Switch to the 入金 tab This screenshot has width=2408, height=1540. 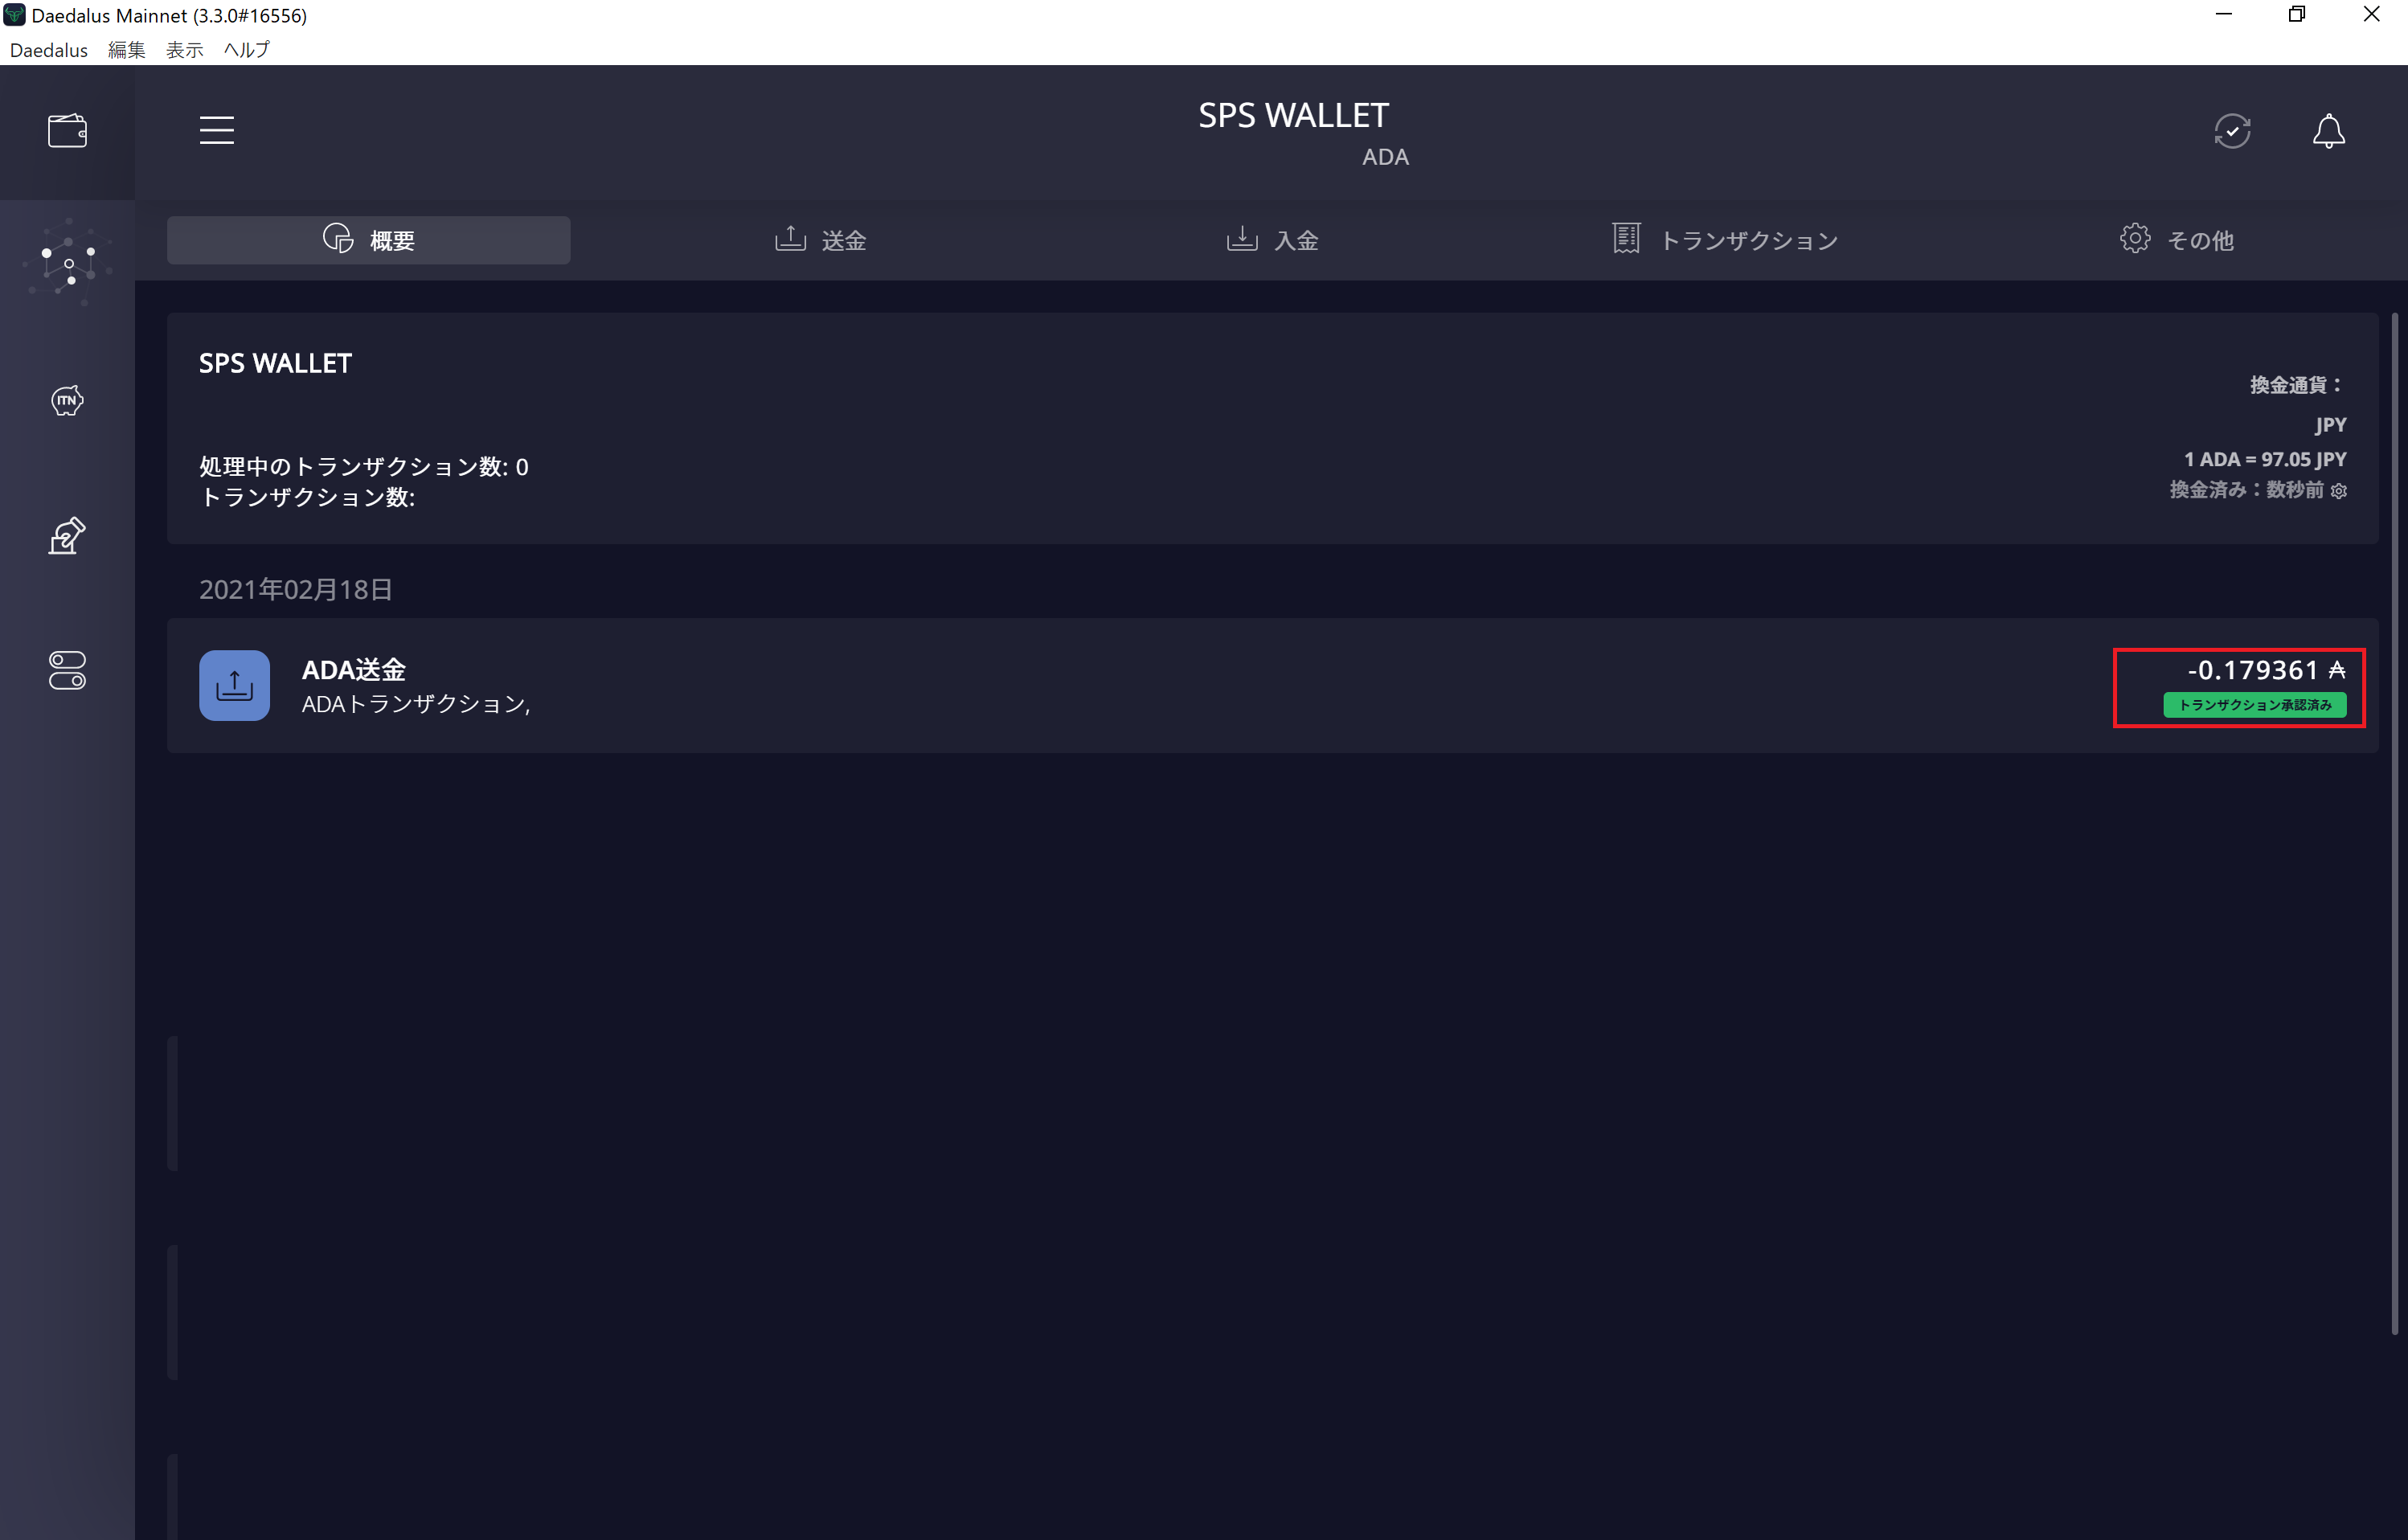tap(1272, 240)
